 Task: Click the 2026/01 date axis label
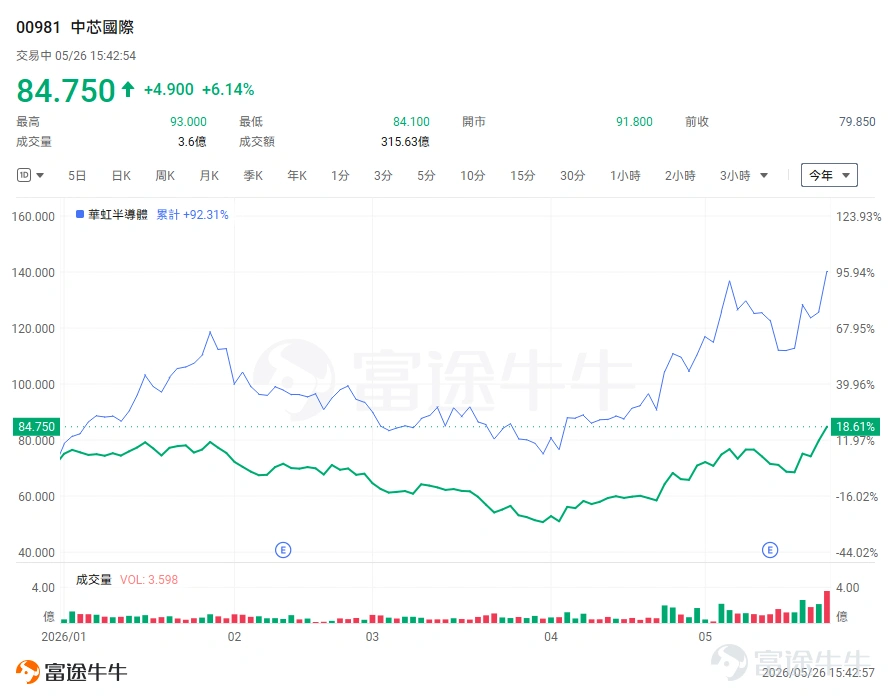click(x=64, y=636)
